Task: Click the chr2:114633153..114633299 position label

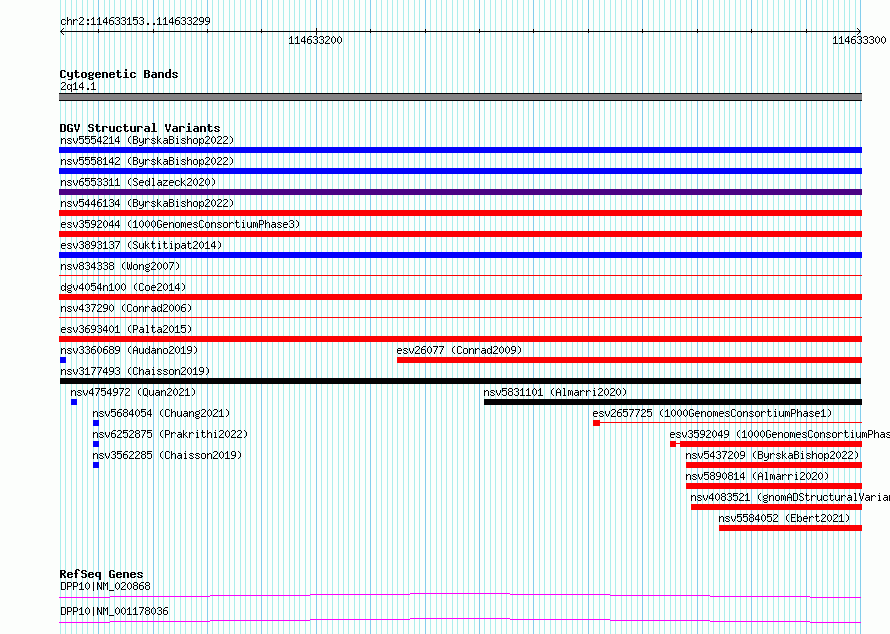Action: 135,21
